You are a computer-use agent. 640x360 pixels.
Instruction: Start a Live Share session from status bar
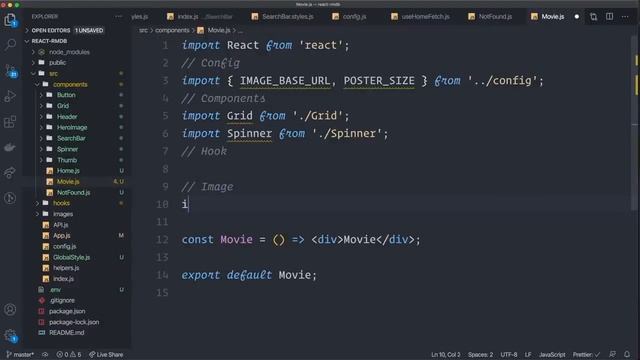point(106,354)
